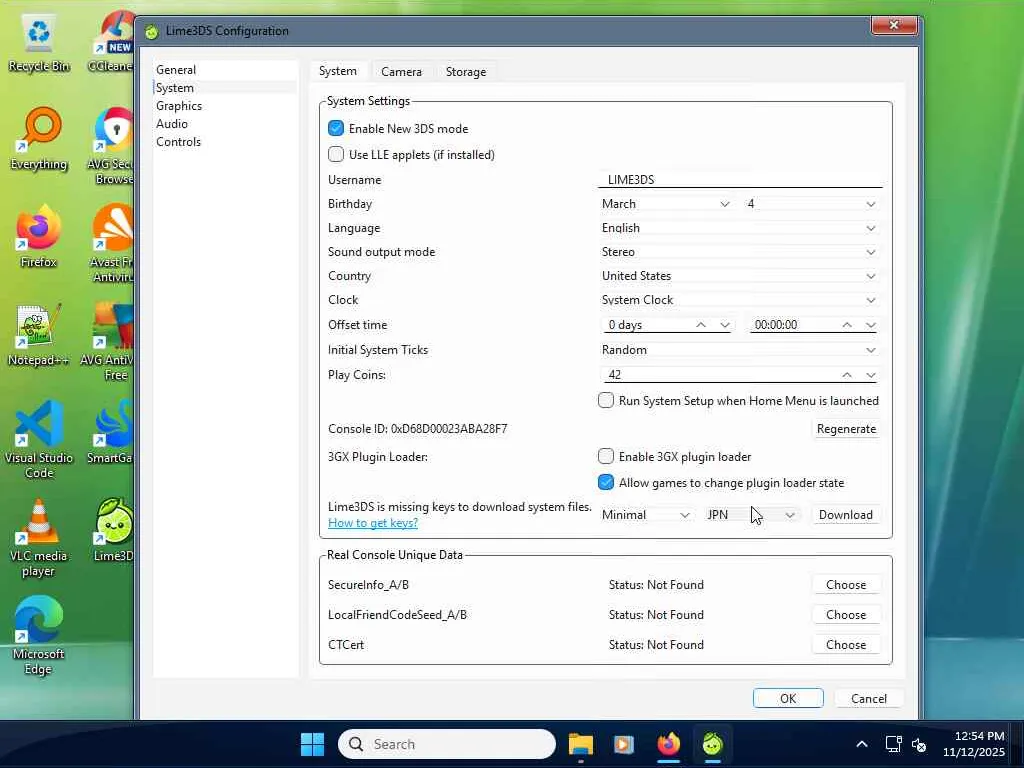Image resolution: width=1024 pixels, height=768 pixels.
Task: Open the CCleaner desktop shortcut
Action: coord(112,42)
